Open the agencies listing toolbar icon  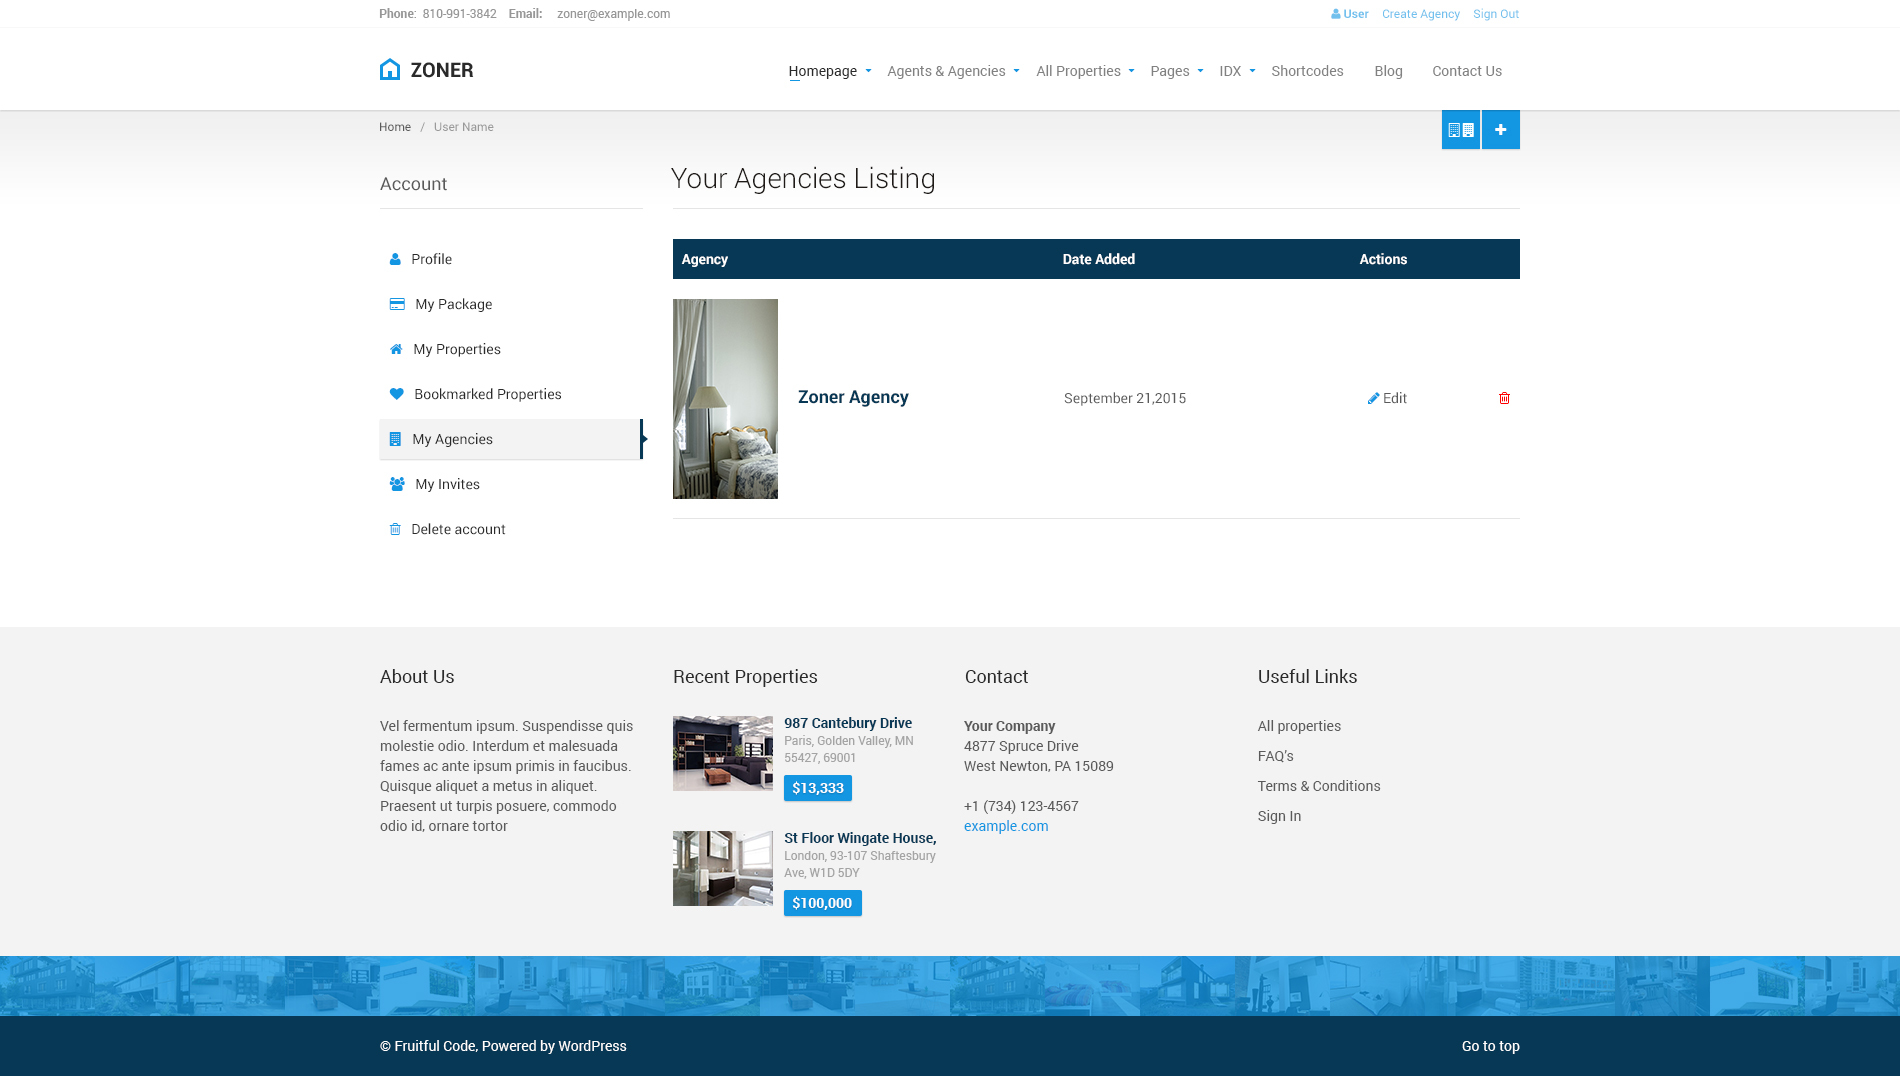(1461, 130)
